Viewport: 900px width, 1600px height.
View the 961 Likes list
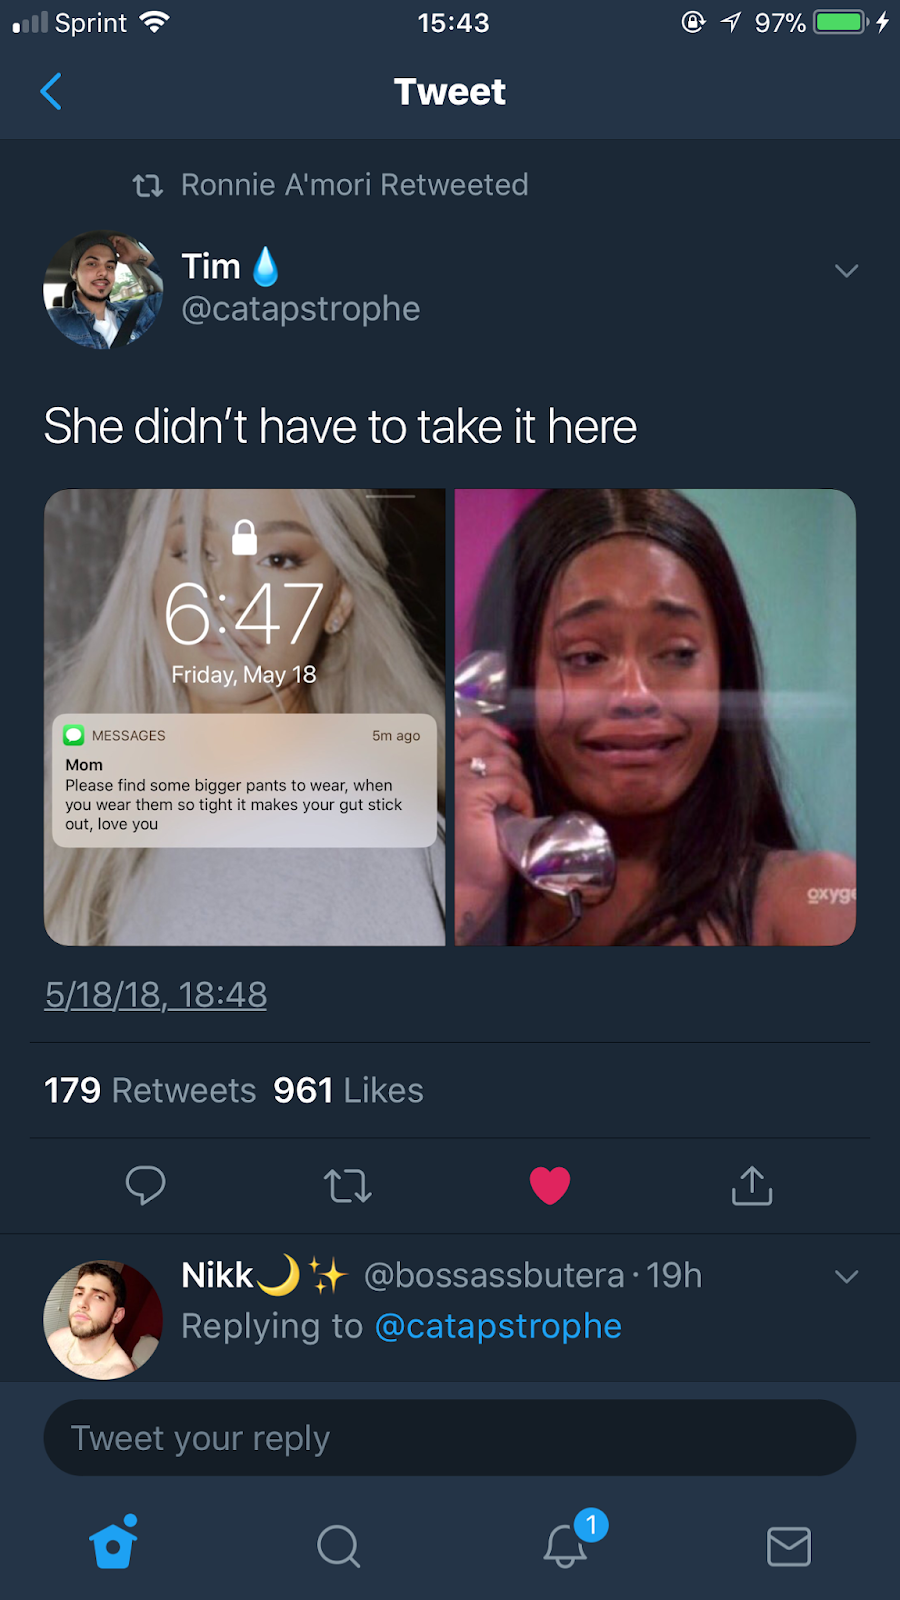pos(348,1090)
